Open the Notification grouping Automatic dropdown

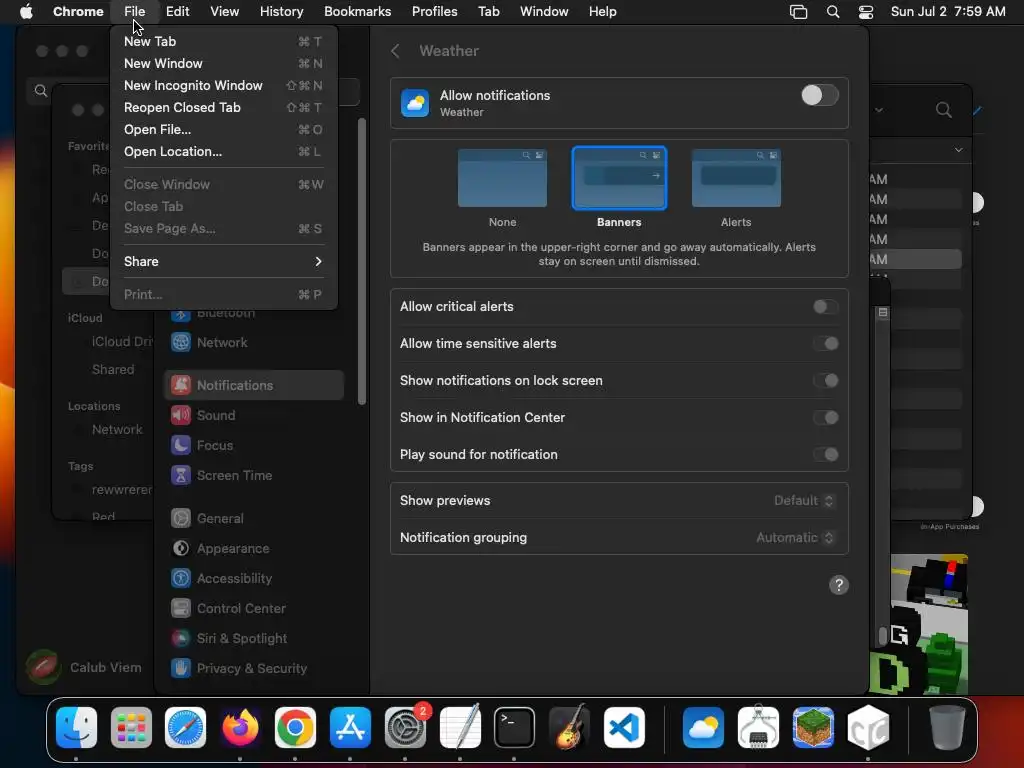tap(795, 537)
